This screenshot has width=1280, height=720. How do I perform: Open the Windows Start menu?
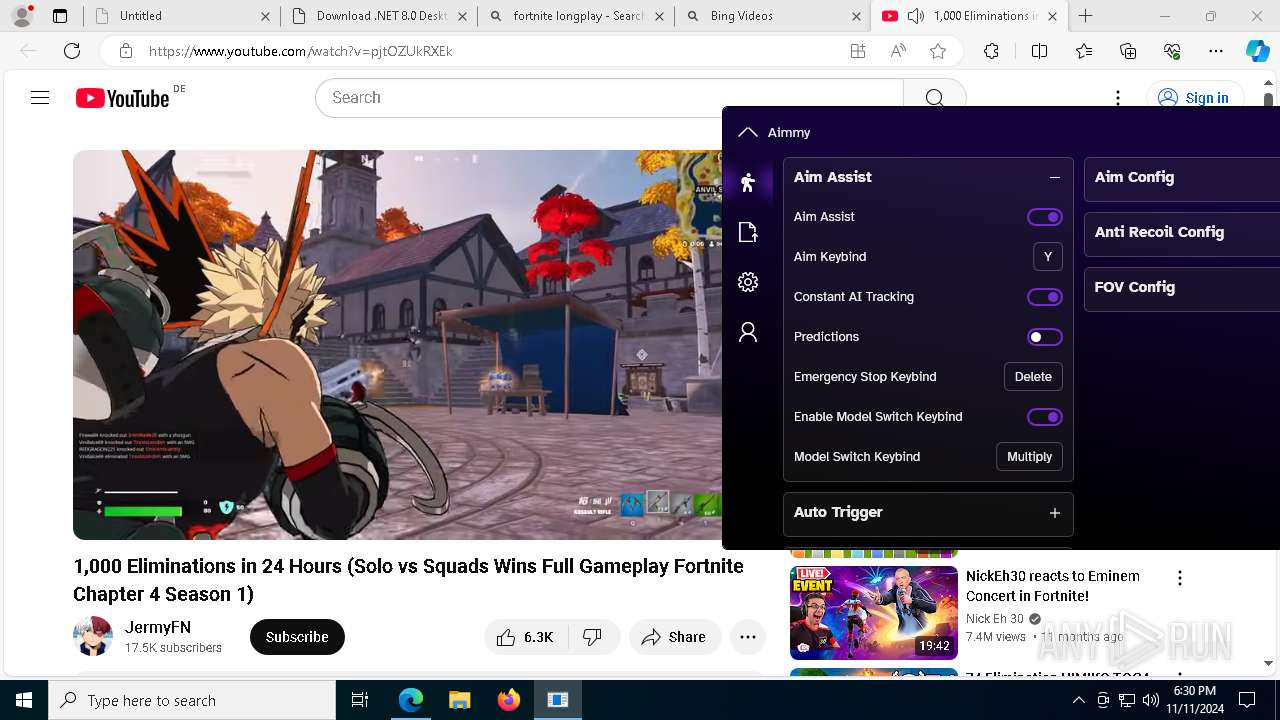click(24, 700)
